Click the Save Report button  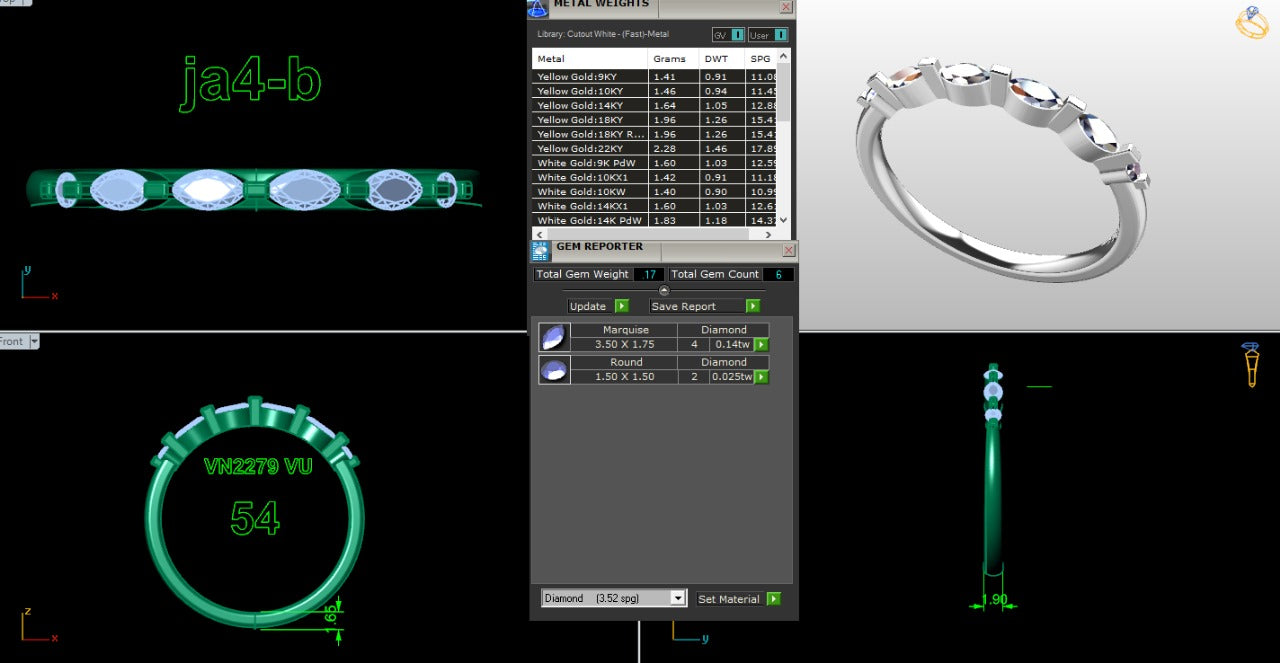(697, 306)
